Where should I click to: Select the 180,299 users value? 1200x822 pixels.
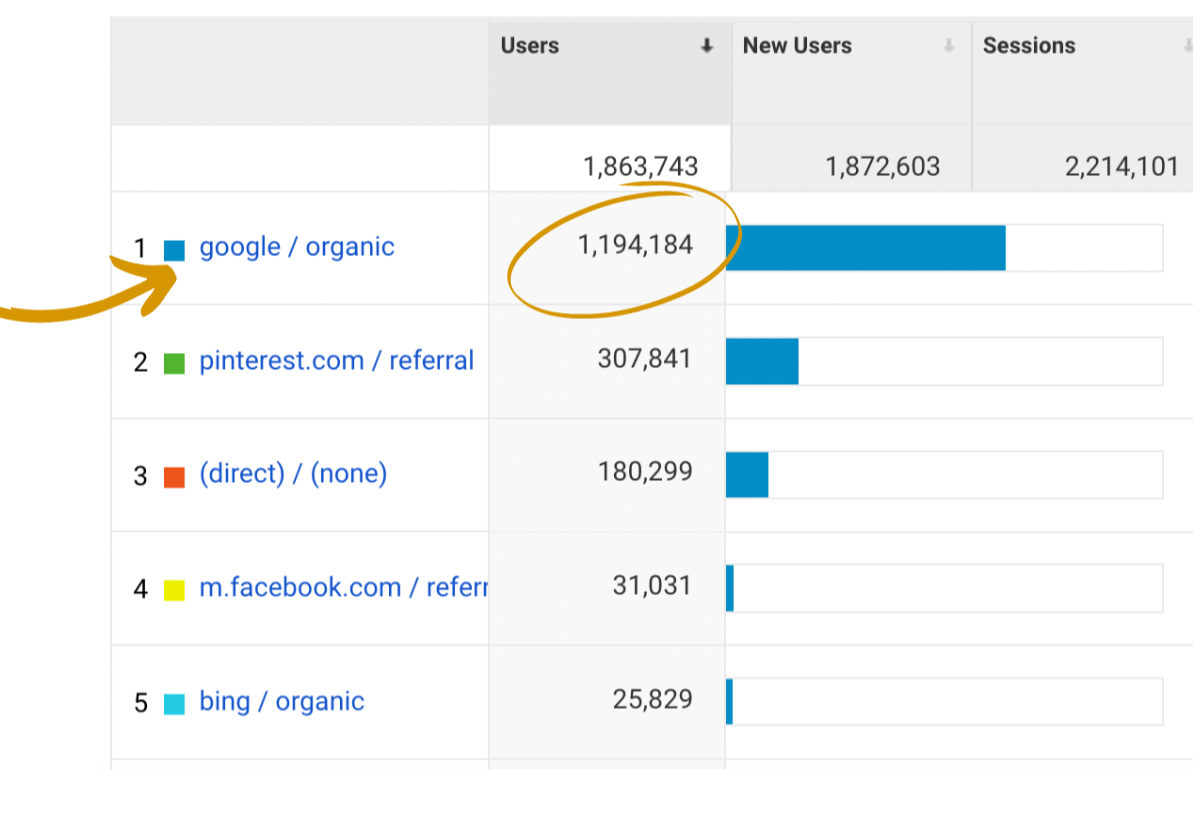click(x=645, y=471)
